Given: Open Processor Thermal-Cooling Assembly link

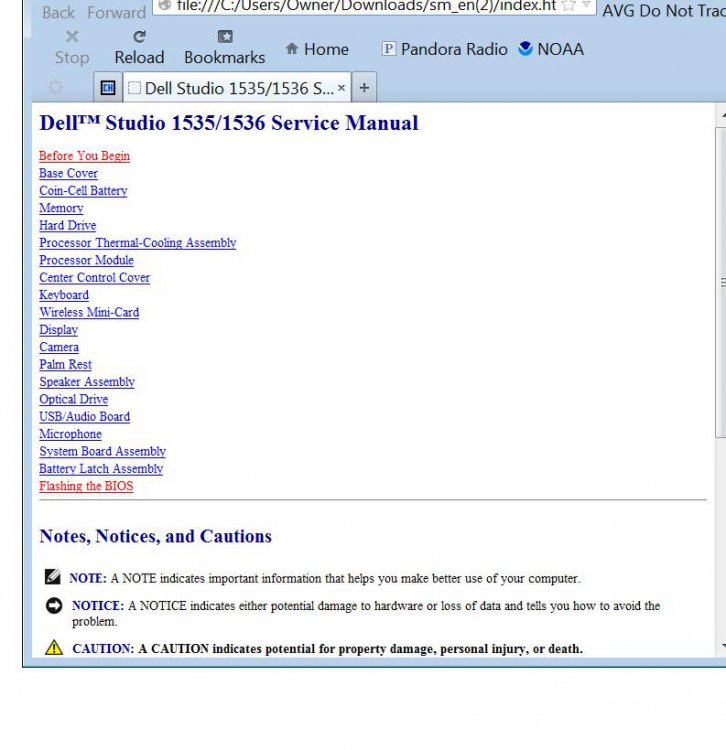Looking at the screenshot, I should (138, 243).
